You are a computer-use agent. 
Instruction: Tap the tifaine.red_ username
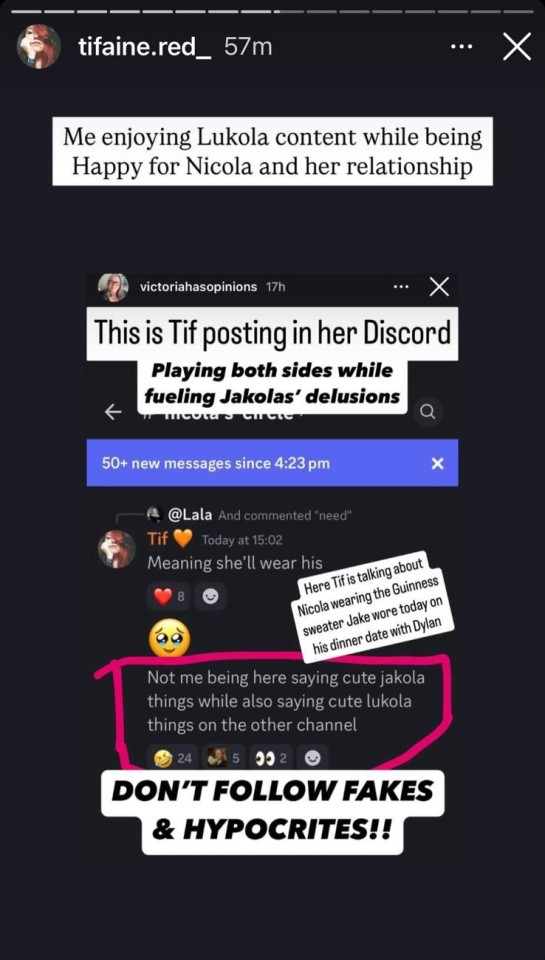pos(145,47)
